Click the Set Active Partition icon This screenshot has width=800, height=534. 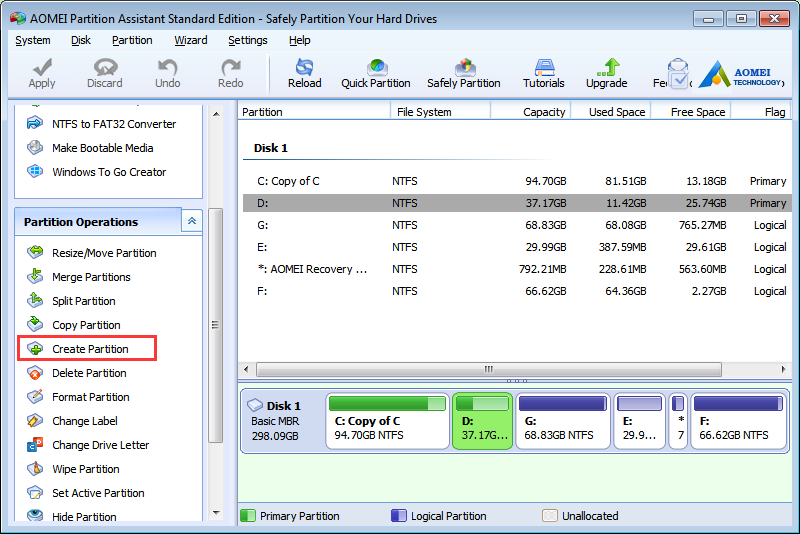35,493
